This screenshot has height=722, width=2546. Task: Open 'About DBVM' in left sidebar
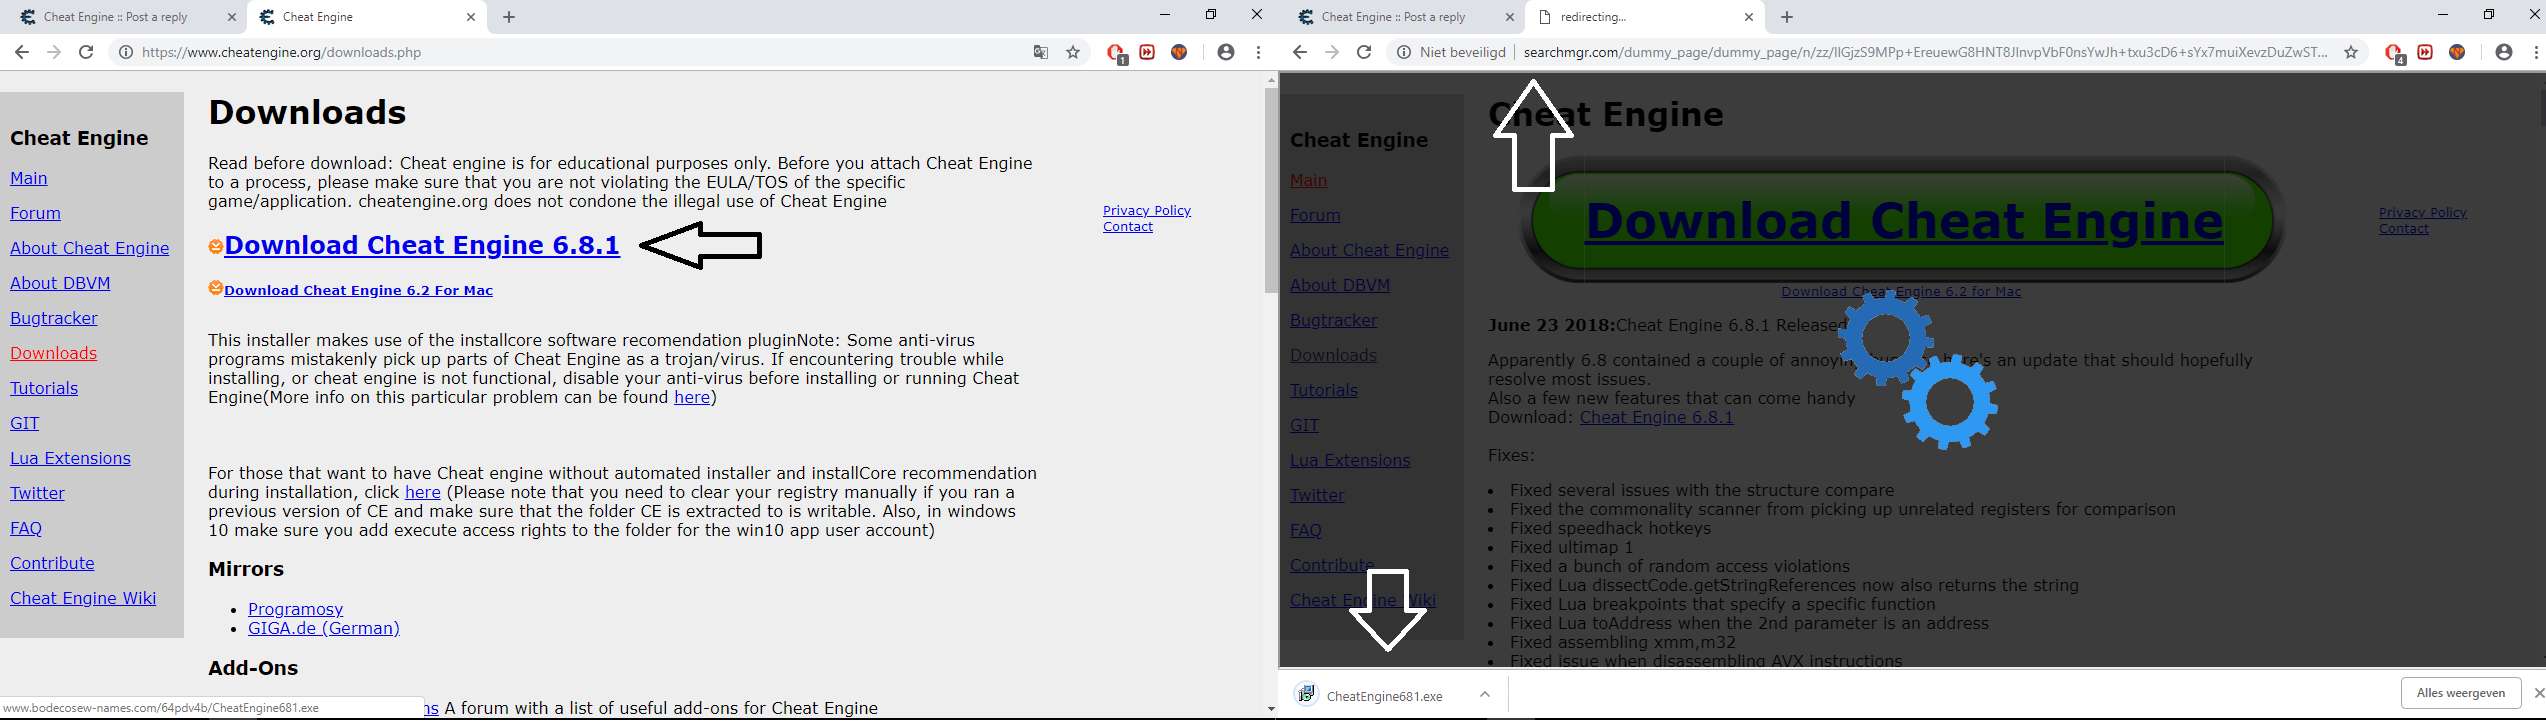pos(60,283)
